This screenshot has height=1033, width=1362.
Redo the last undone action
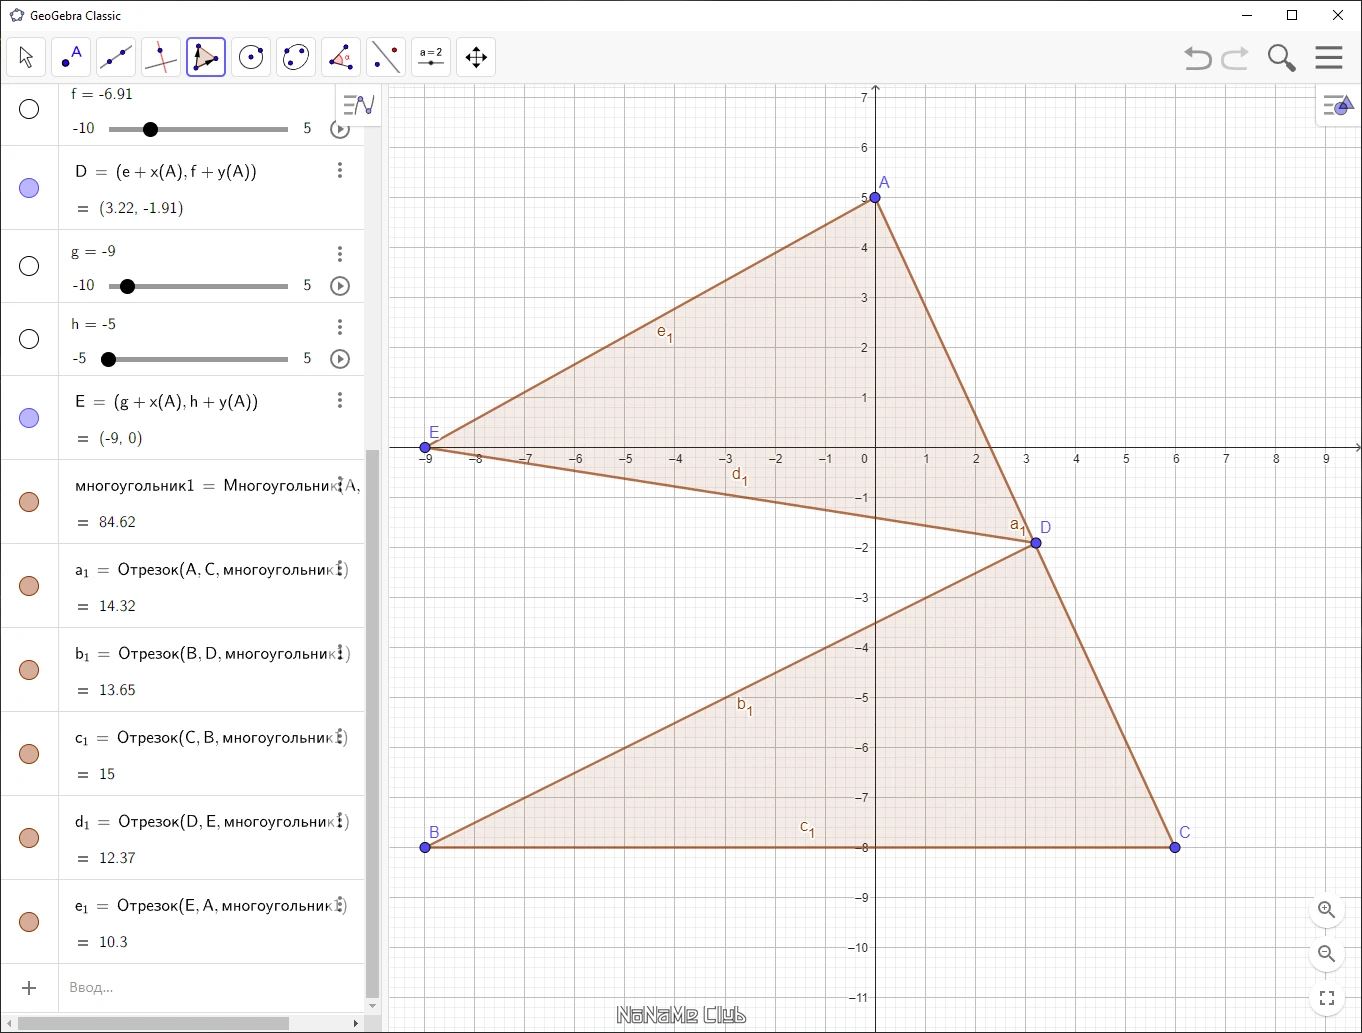tap(1236, 58)
